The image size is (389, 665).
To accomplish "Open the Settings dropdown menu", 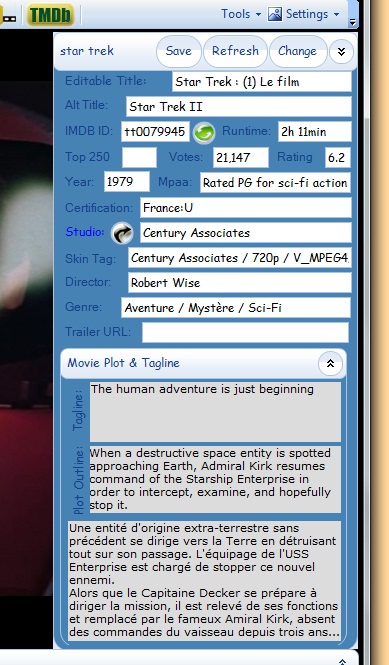I will 312,14.
